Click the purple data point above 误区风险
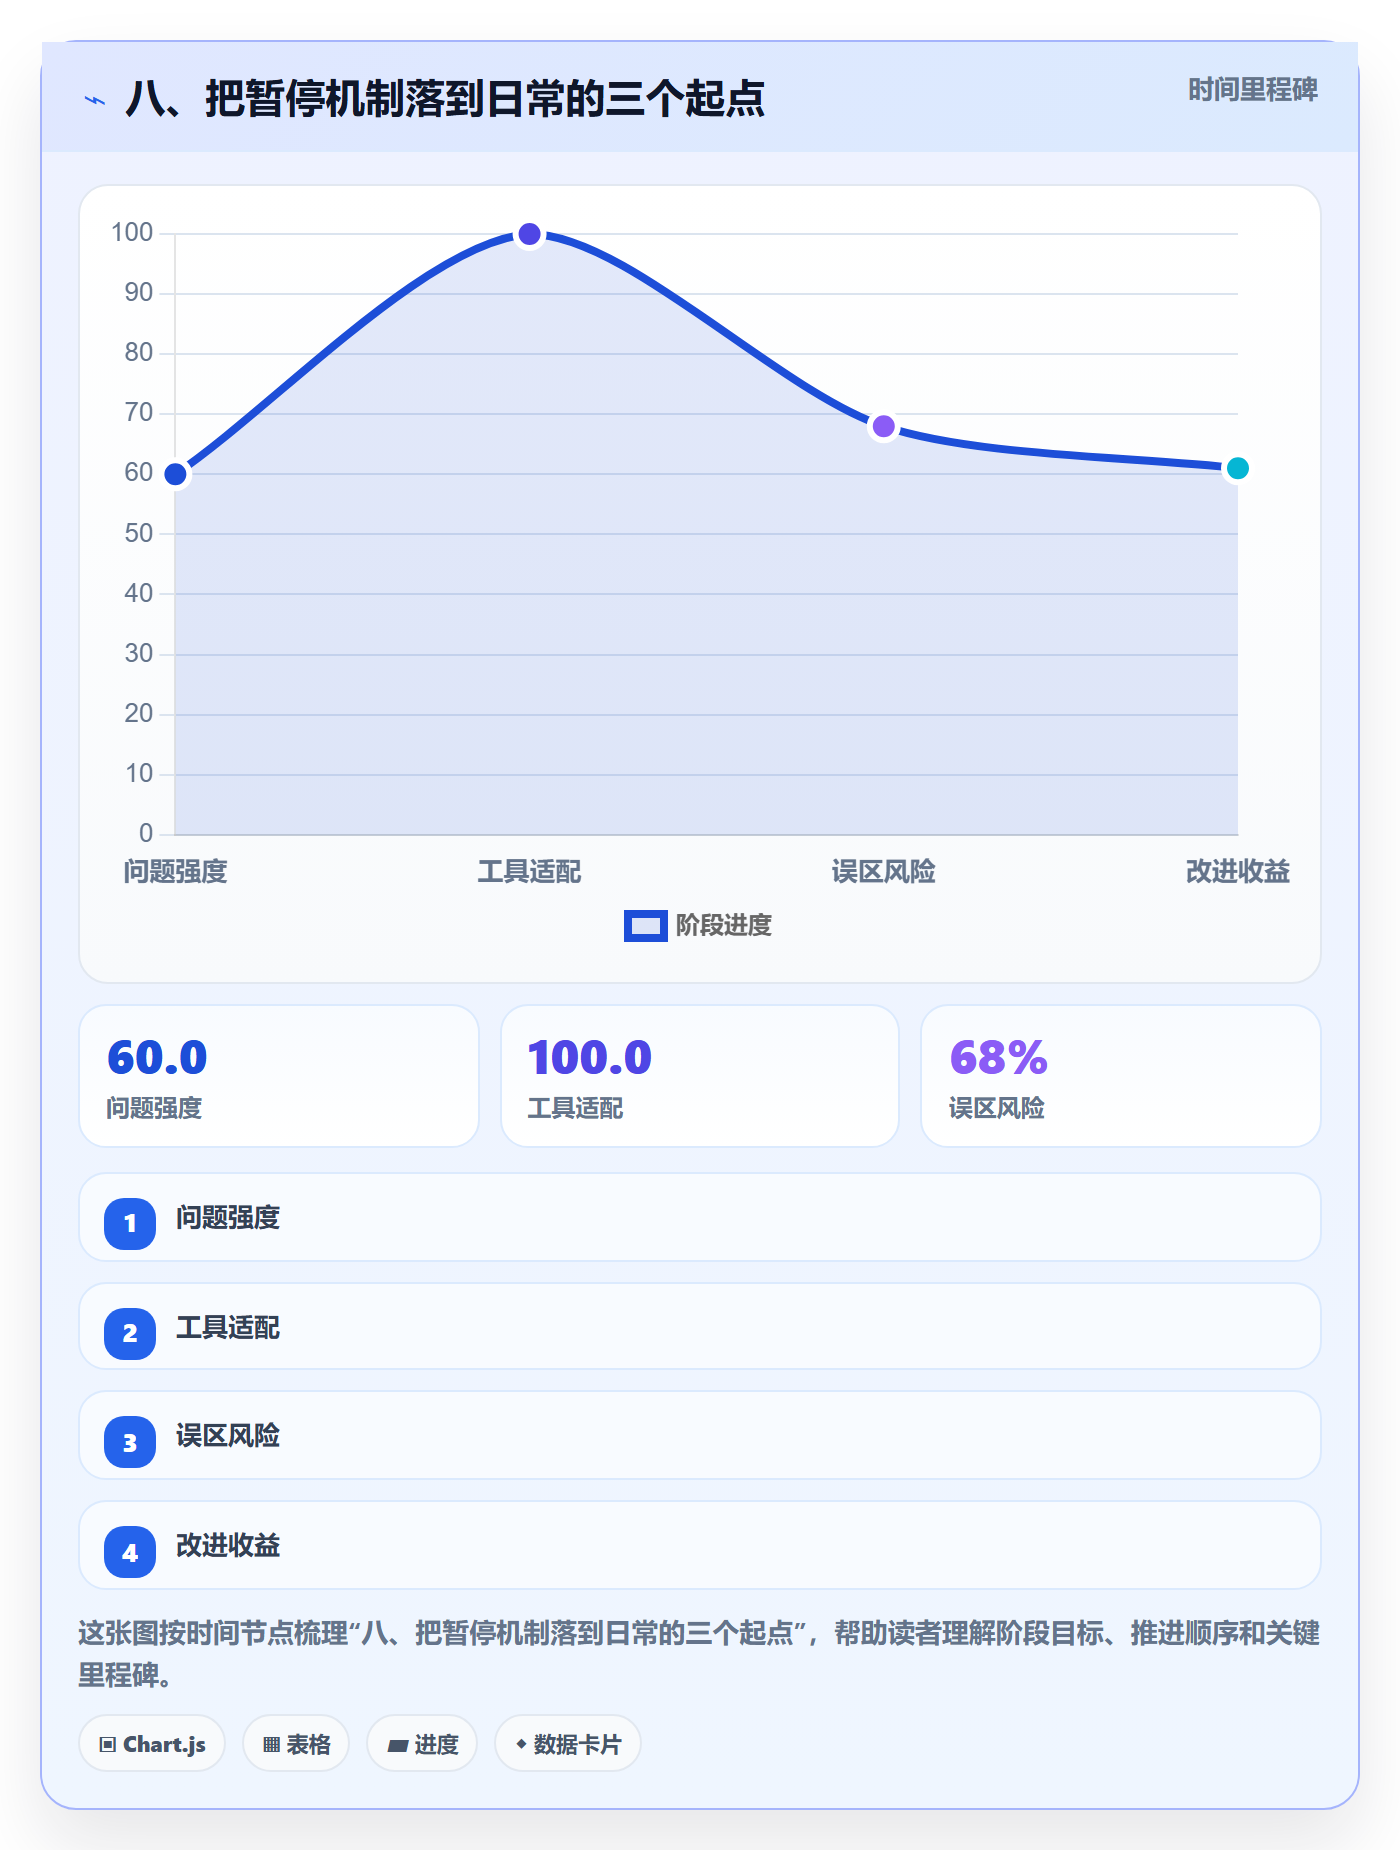Image resolution: width=1400 pixels, height=1850 pixels. pos(884,427)
